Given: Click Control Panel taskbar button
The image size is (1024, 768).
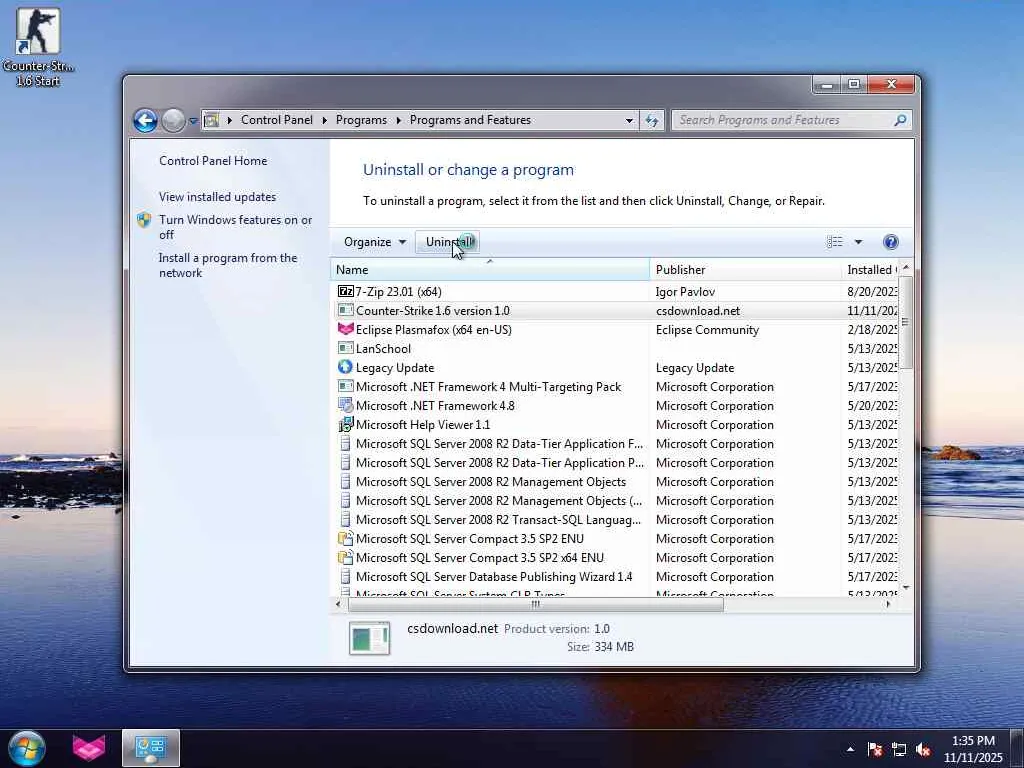Looking at the screenshot, I should [150, 748].
